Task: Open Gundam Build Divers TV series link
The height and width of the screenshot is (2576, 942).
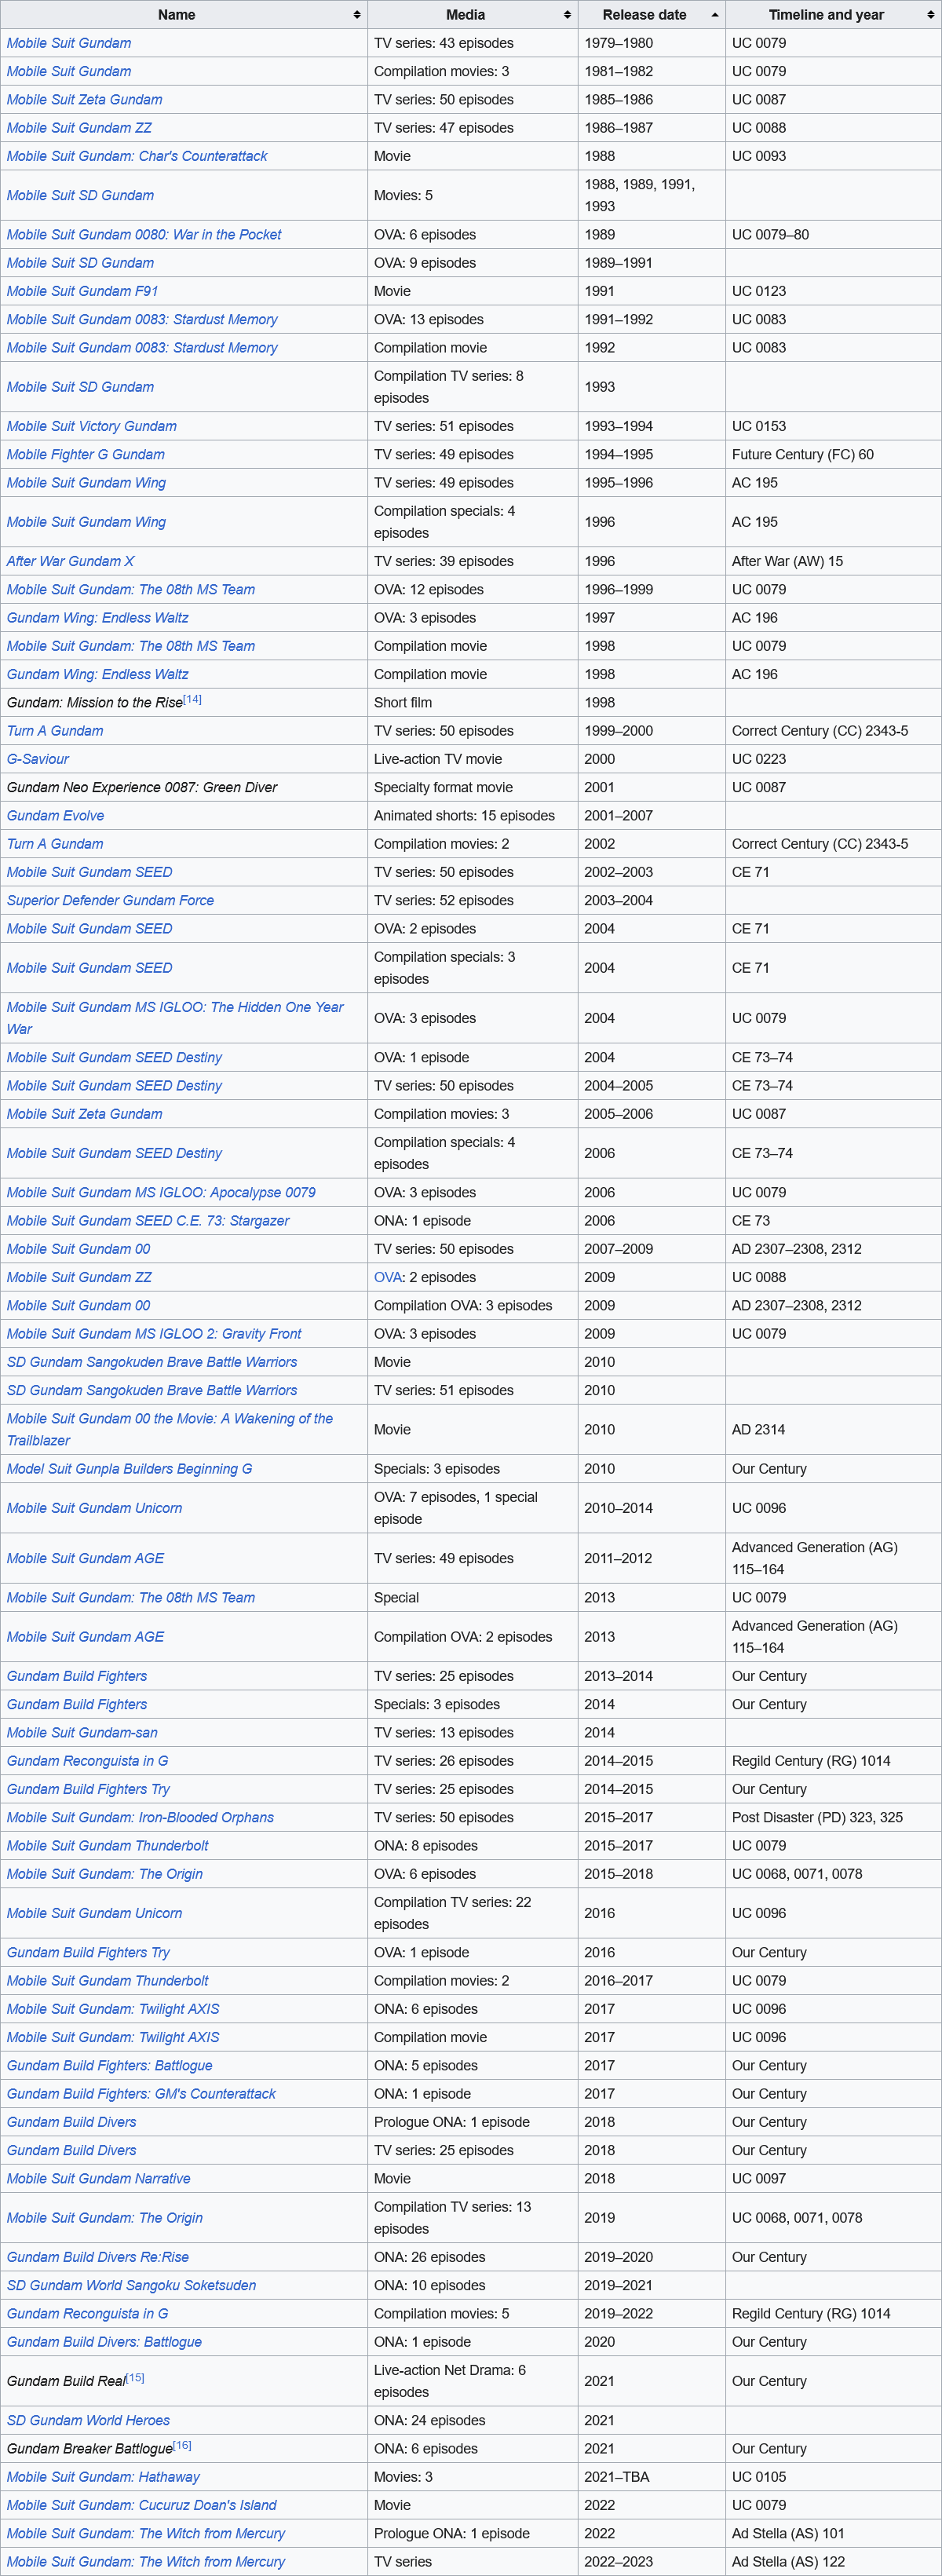Action: click(x=71, y=2150)
